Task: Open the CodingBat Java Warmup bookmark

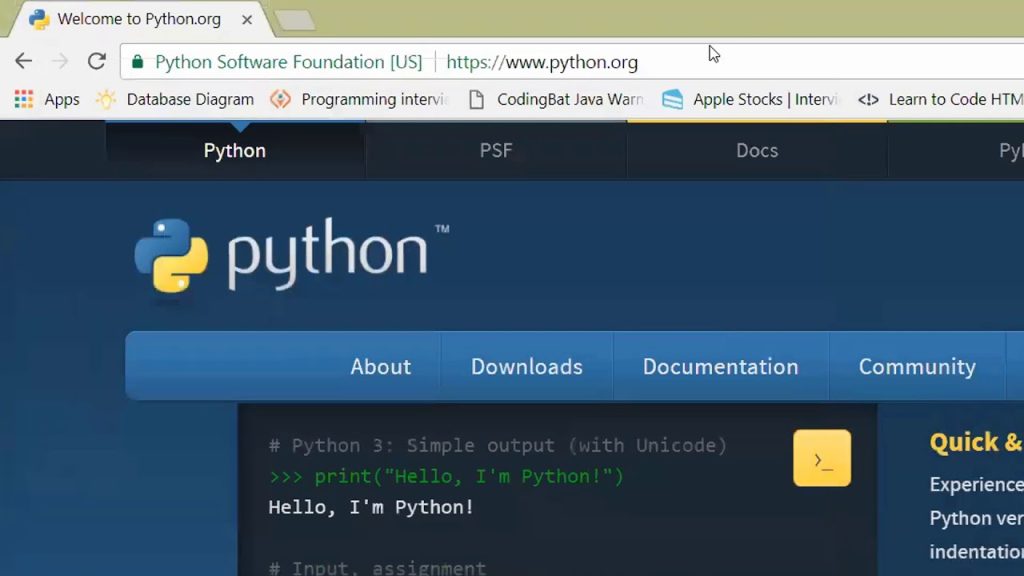Action: click(556, 99)
